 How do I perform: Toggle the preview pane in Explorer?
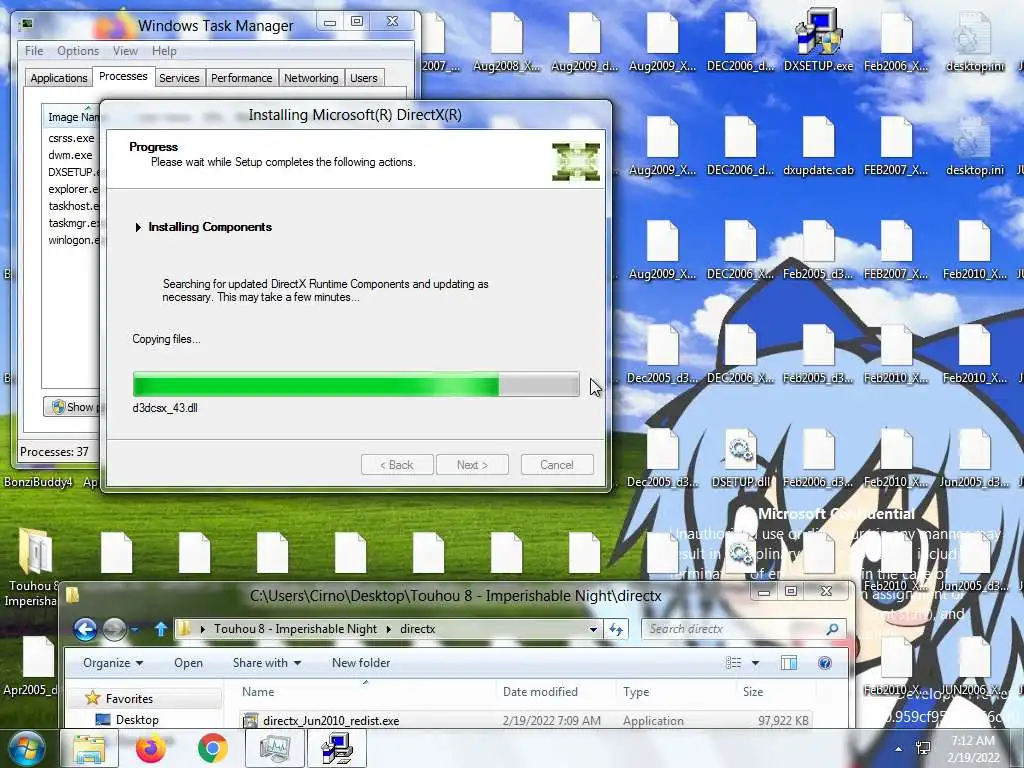[789, 663]
